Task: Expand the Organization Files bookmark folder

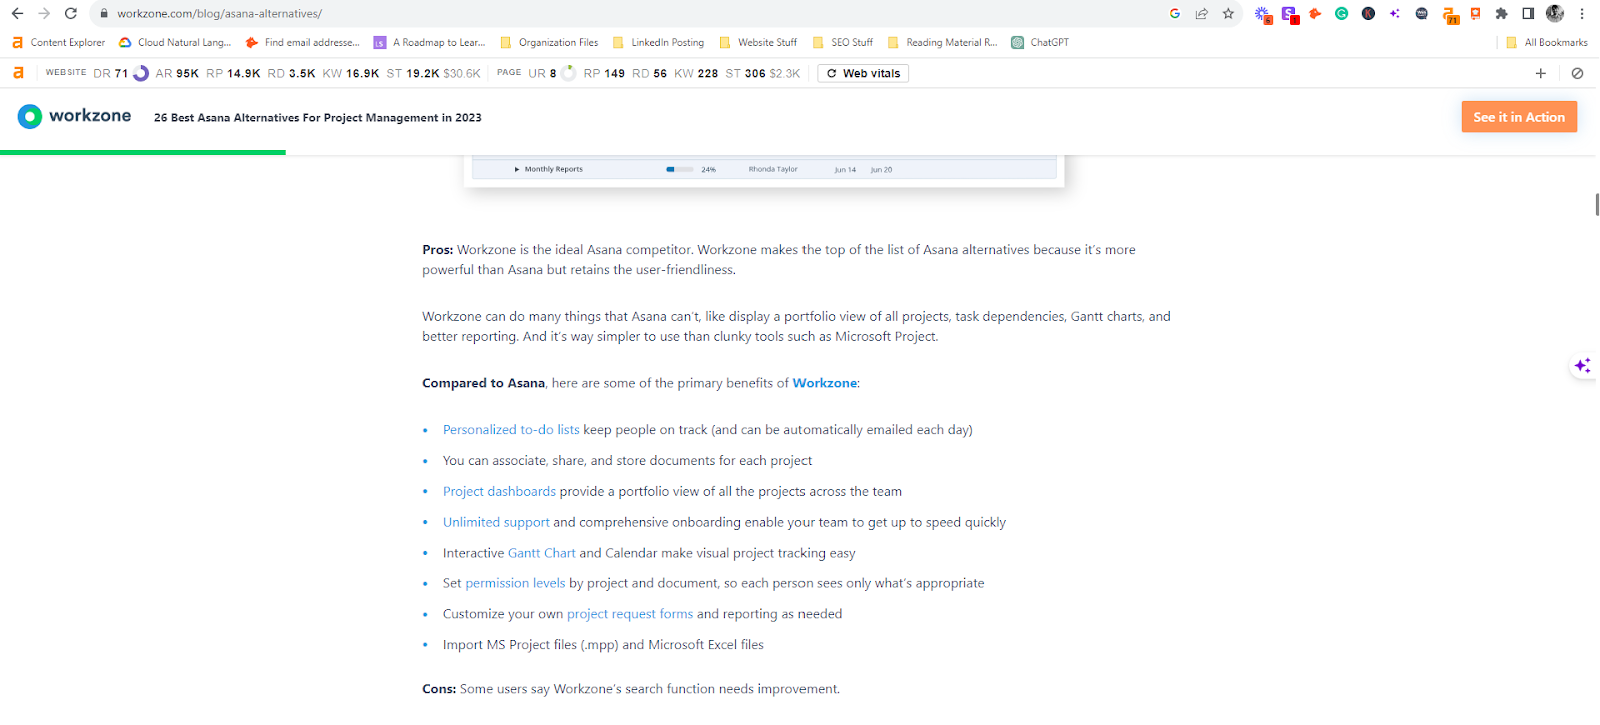Action: (549, 43)
